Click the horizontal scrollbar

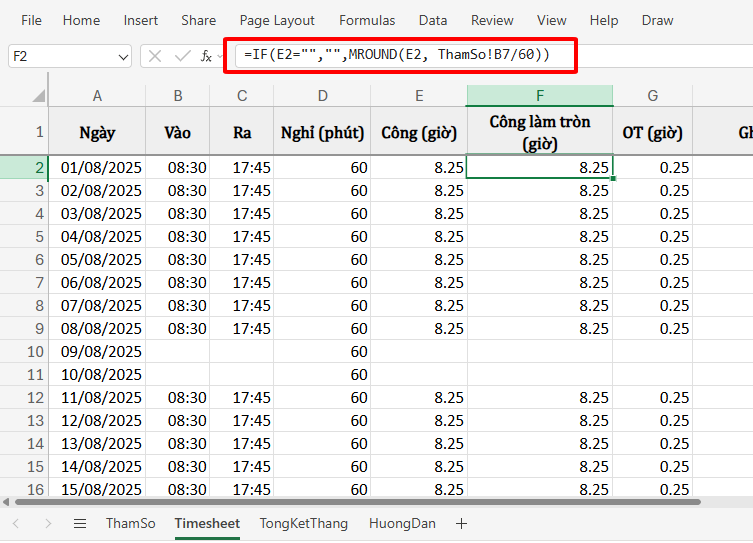point(350,502)
